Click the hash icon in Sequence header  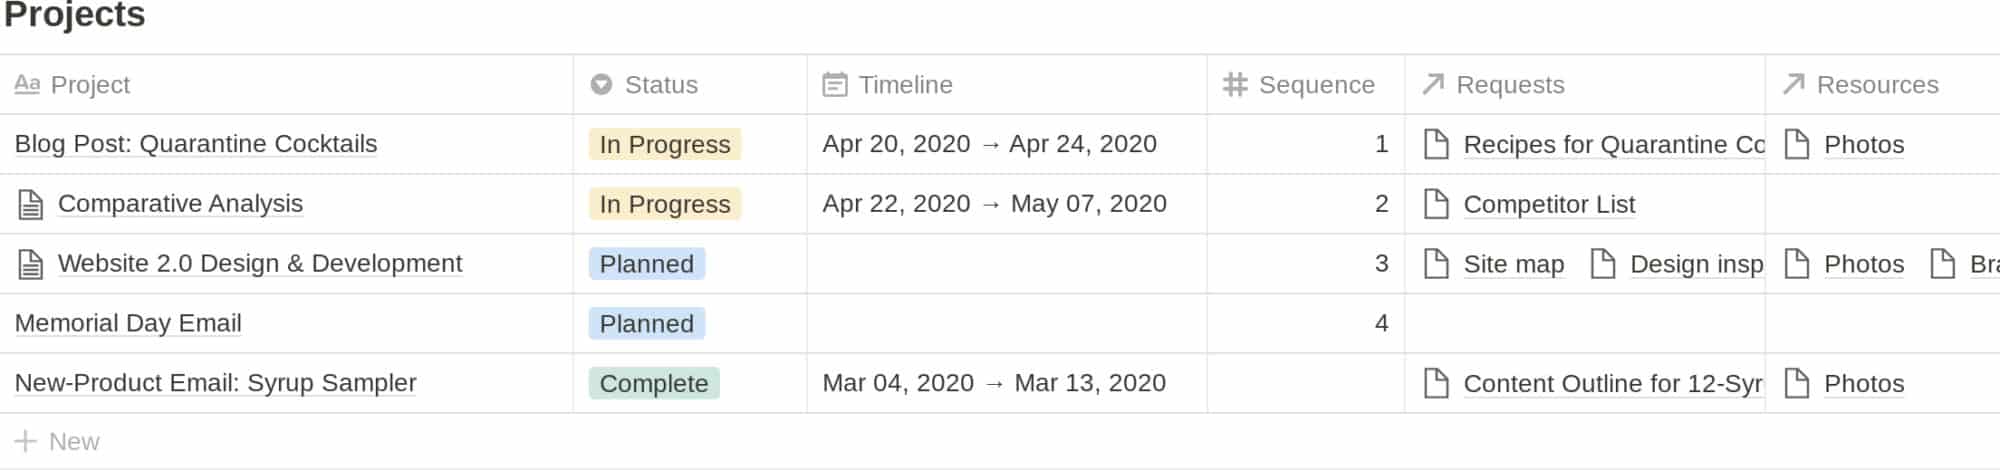click(1235, 85)
